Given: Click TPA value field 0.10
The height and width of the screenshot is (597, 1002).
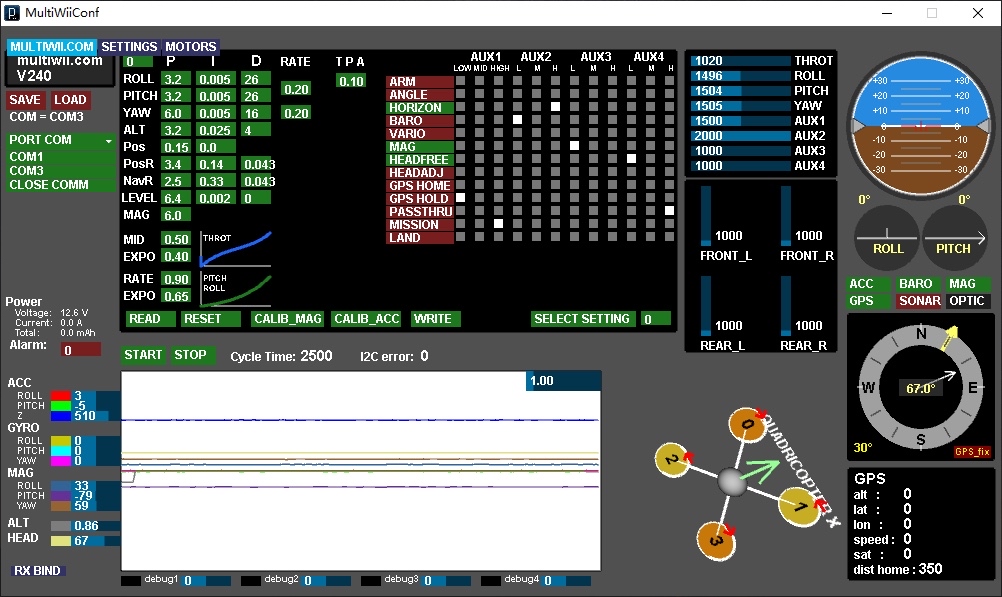Looking at the screenshot, I should point(351,81).
